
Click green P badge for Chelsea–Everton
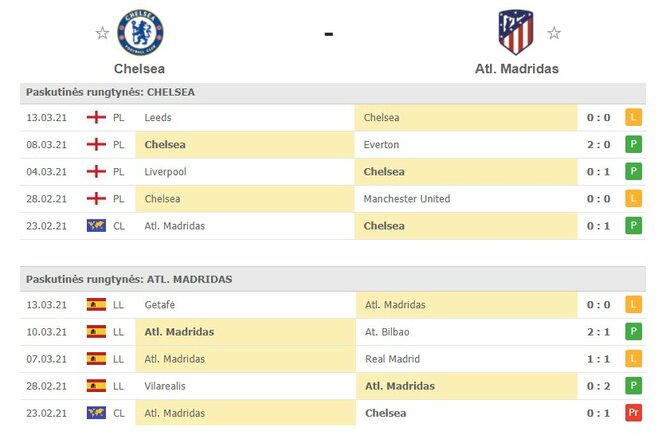633,145
